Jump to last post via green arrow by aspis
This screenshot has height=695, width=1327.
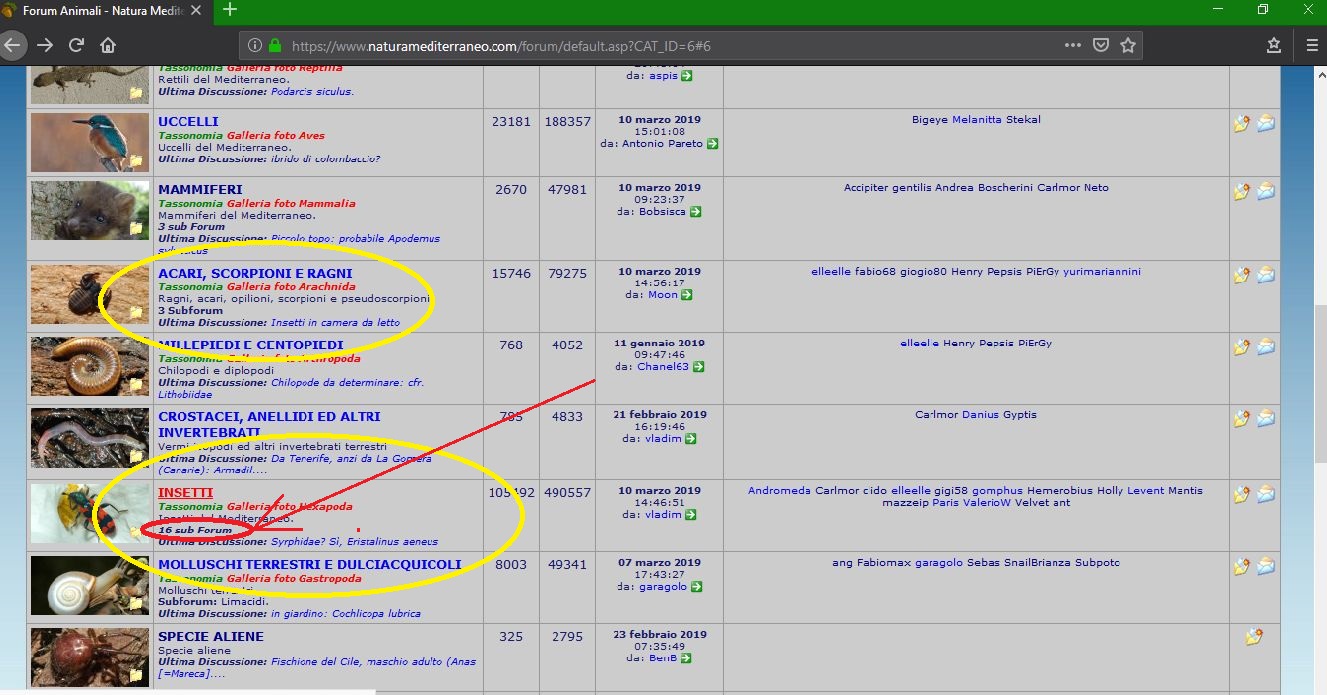(687, 76)
